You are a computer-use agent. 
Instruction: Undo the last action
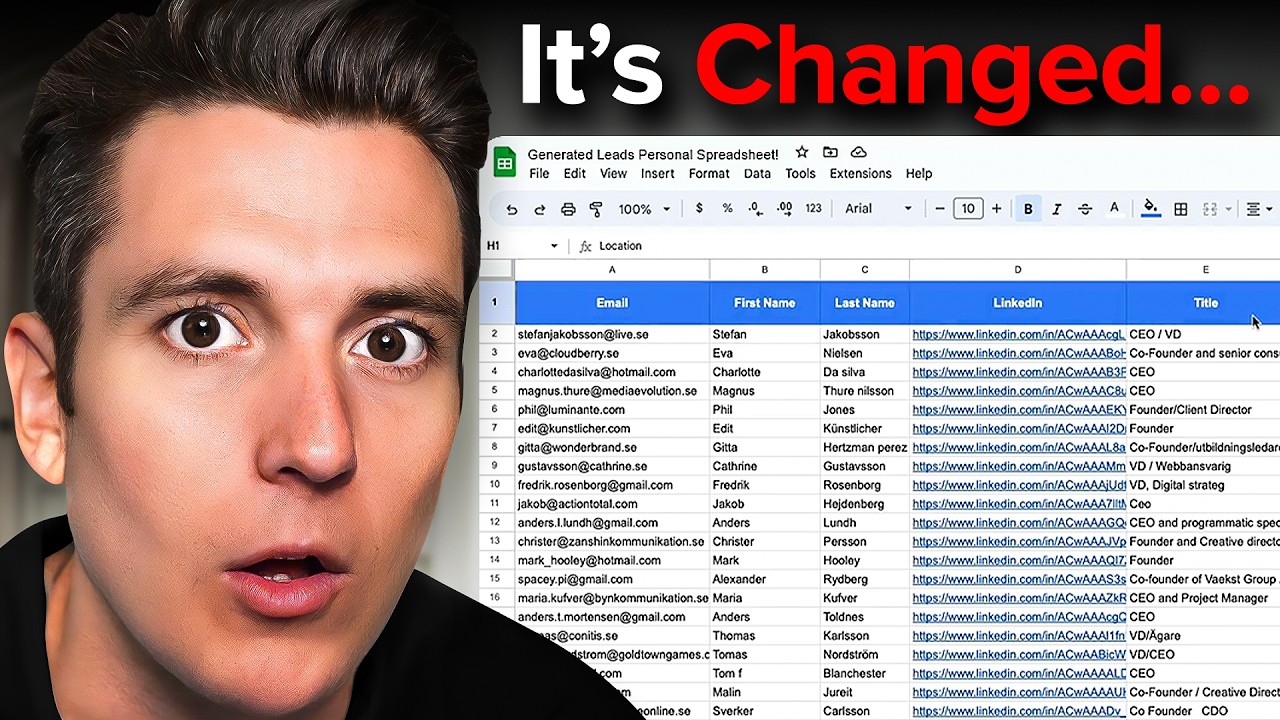coord(512,209)
